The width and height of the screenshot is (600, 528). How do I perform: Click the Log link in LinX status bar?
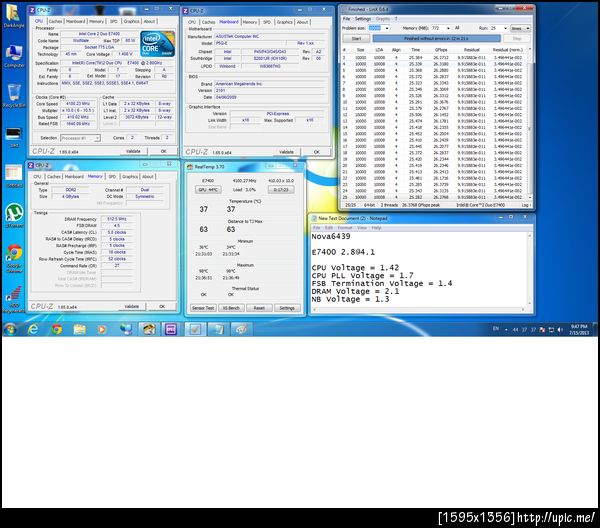tap(525, 205)
